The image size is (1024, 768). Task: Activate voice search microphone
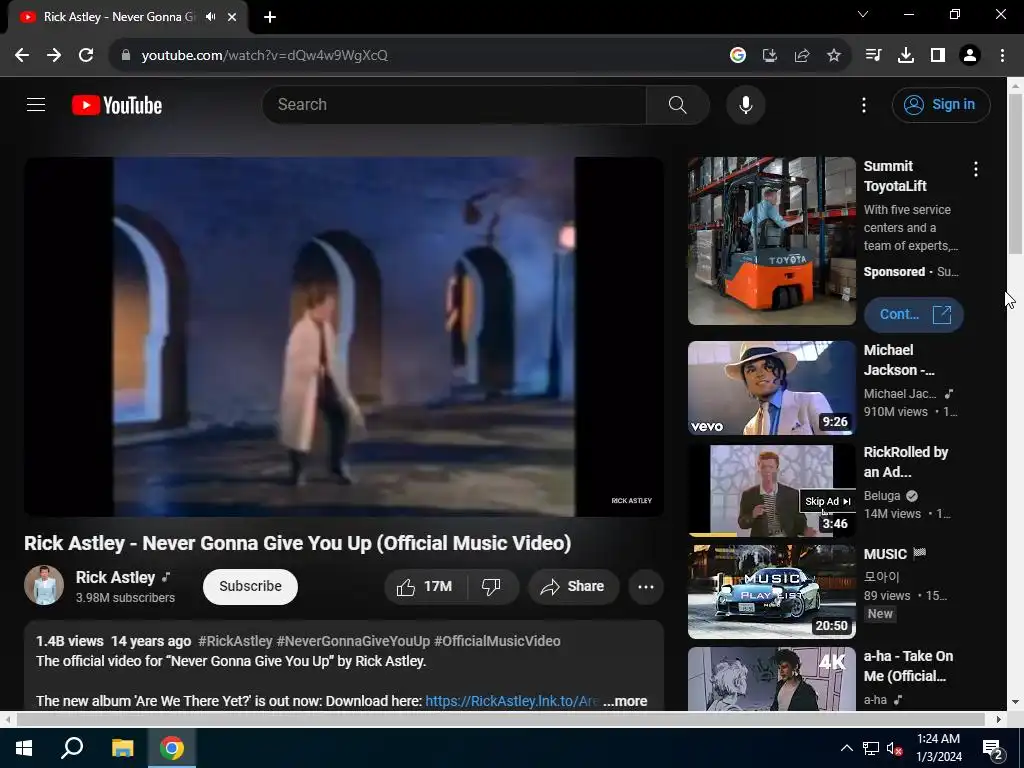(745, 104)
